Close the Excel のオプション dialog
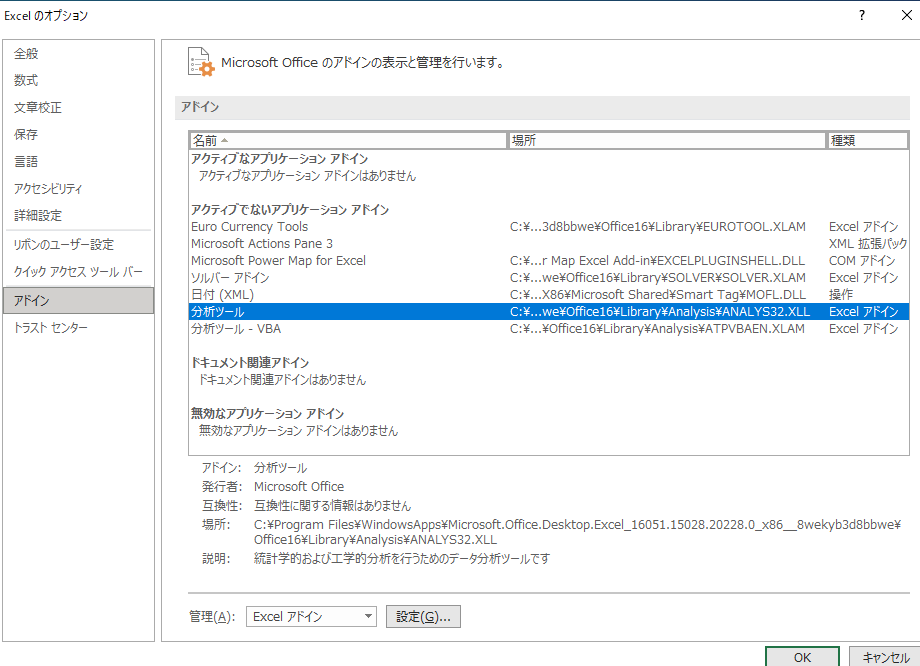920x666 pixels. coord(907,15)
